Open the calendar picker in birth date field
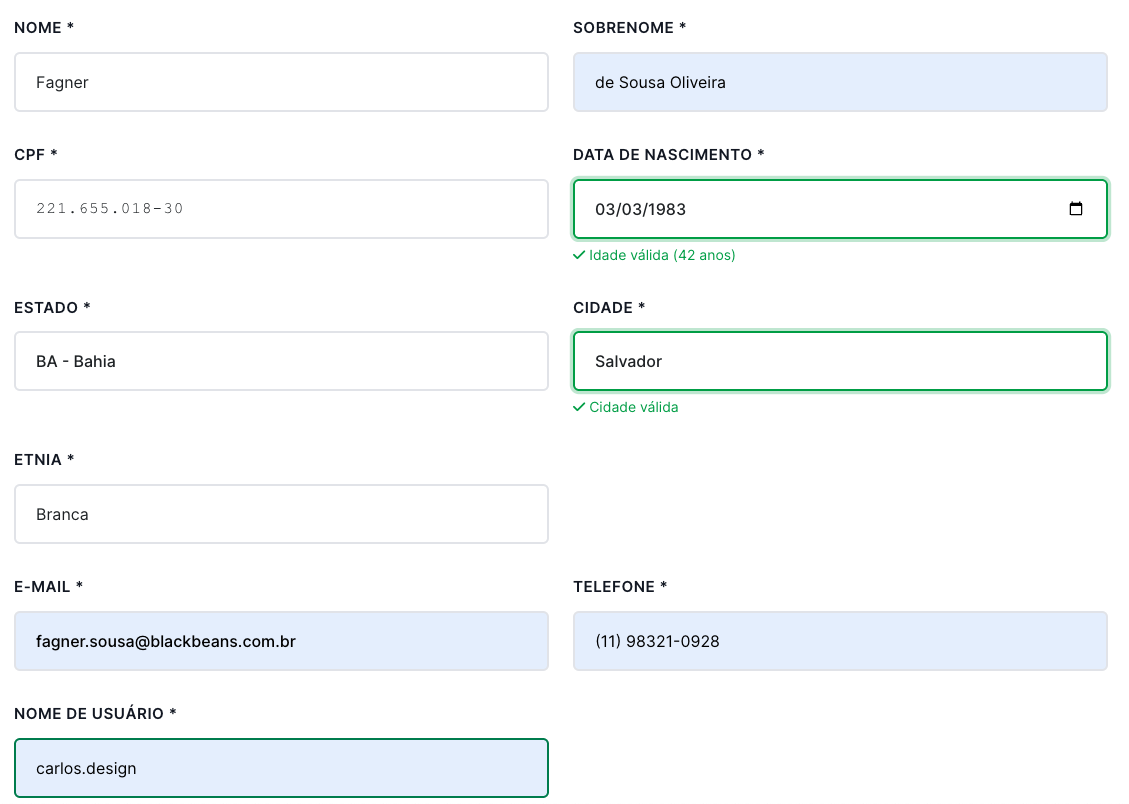Viewport: 1129px width, 804px height. (1075, 209)
